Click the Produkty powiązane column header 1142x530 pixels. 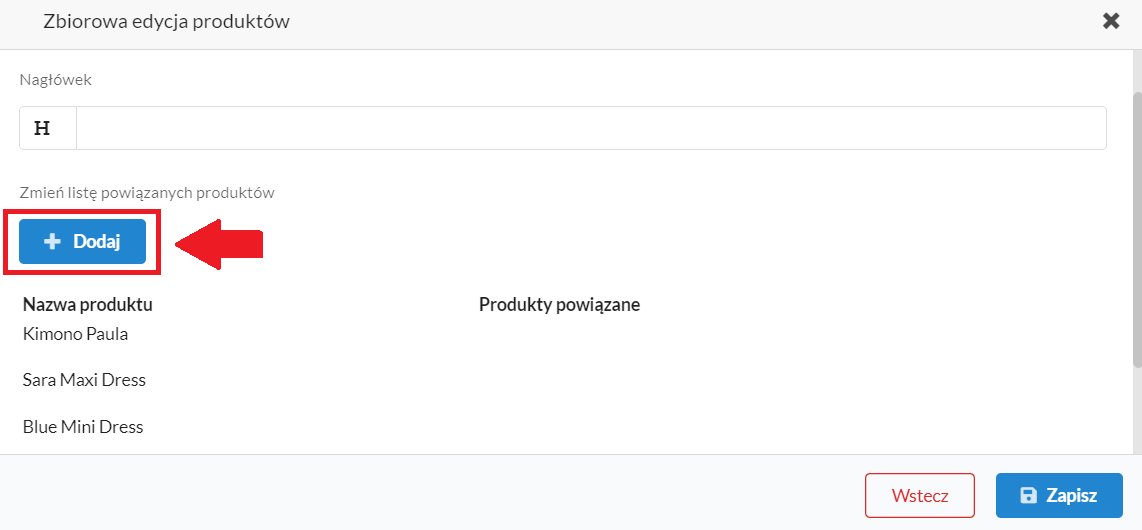click(559, 304)
